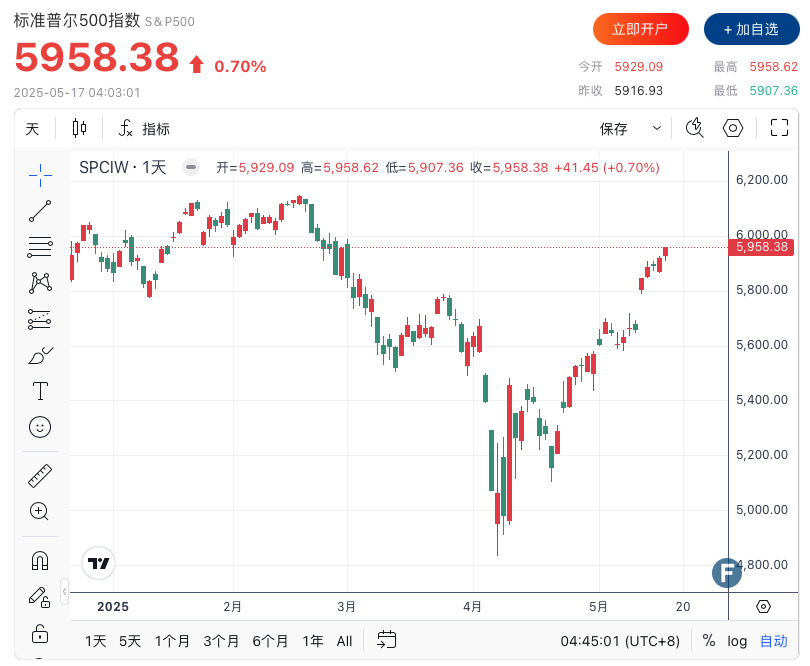Switch to the 1个月 date range
This screenshot has width=810, height=666.
[172, 641]
